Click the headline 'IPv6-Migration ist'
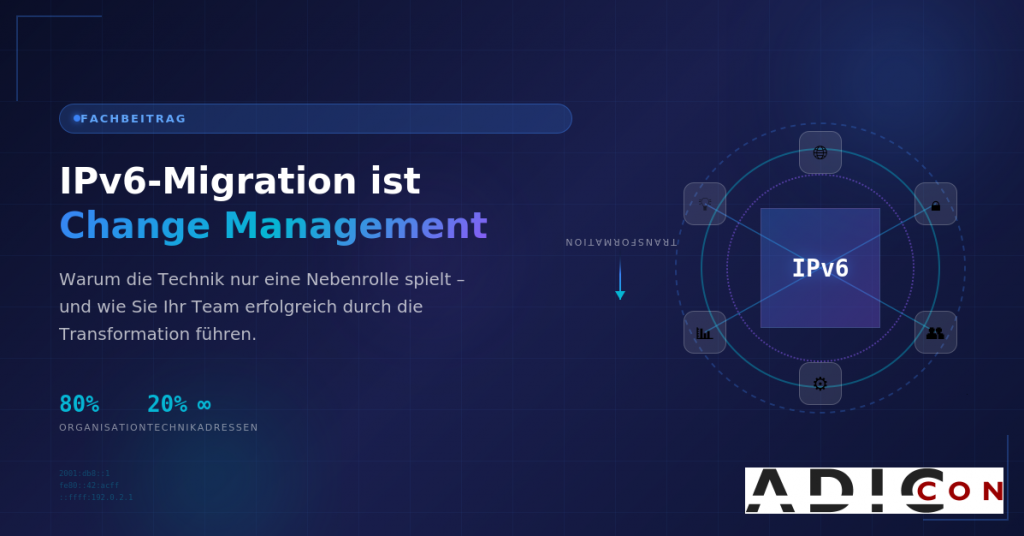 [x=240, y=181]
